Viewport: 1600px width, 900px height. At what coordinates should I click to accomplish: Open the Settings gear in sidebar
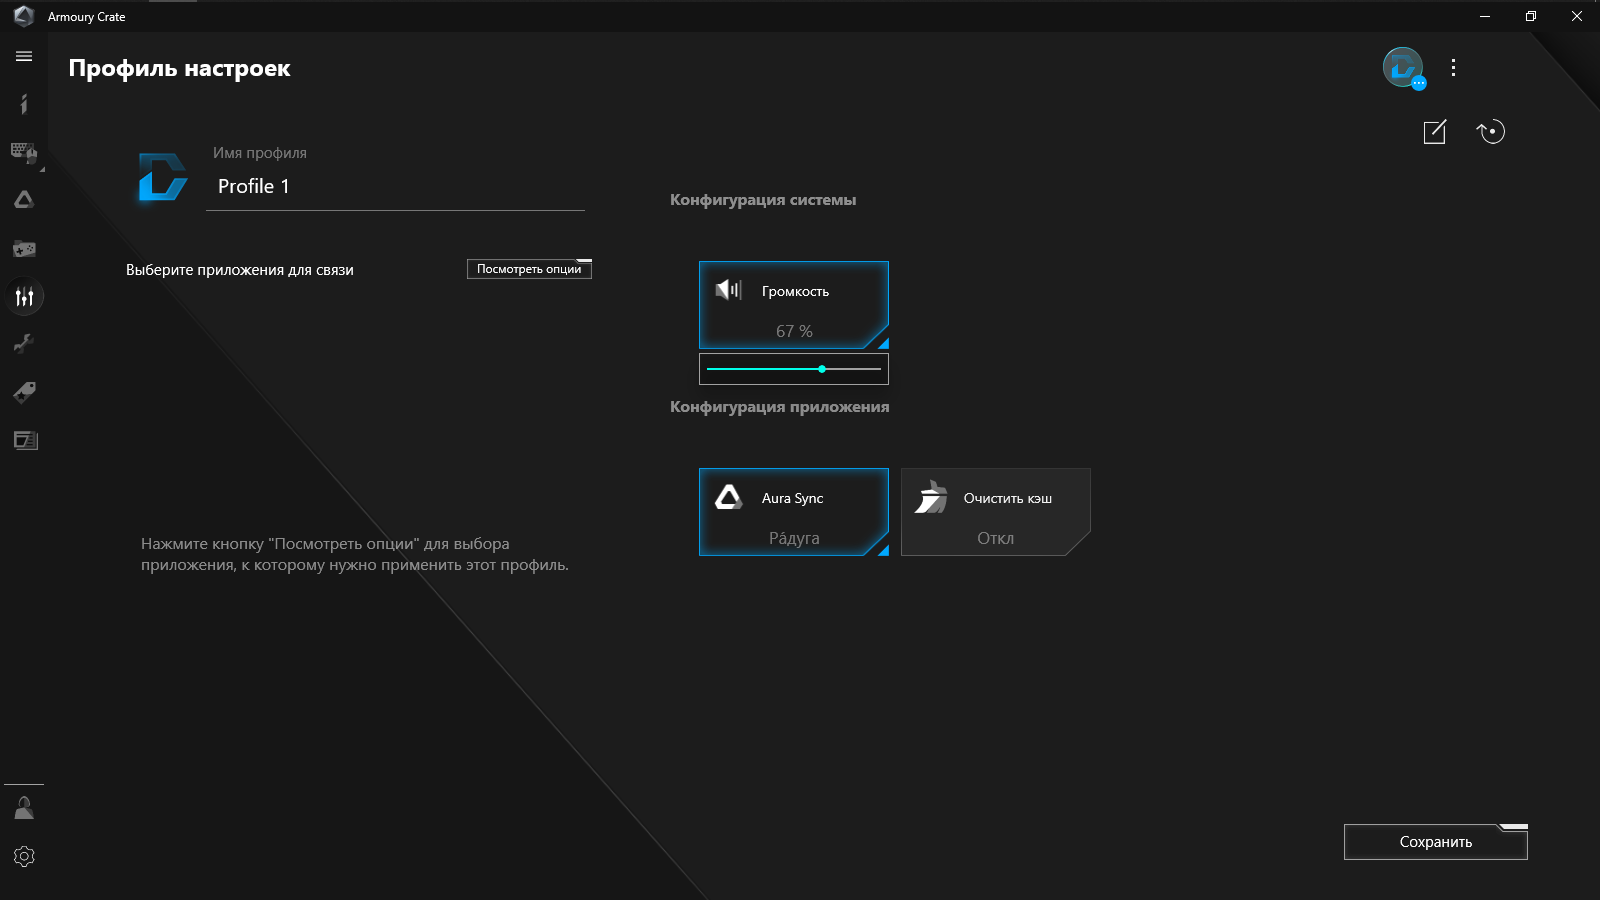pyautogui.click(x=24, y=856)
